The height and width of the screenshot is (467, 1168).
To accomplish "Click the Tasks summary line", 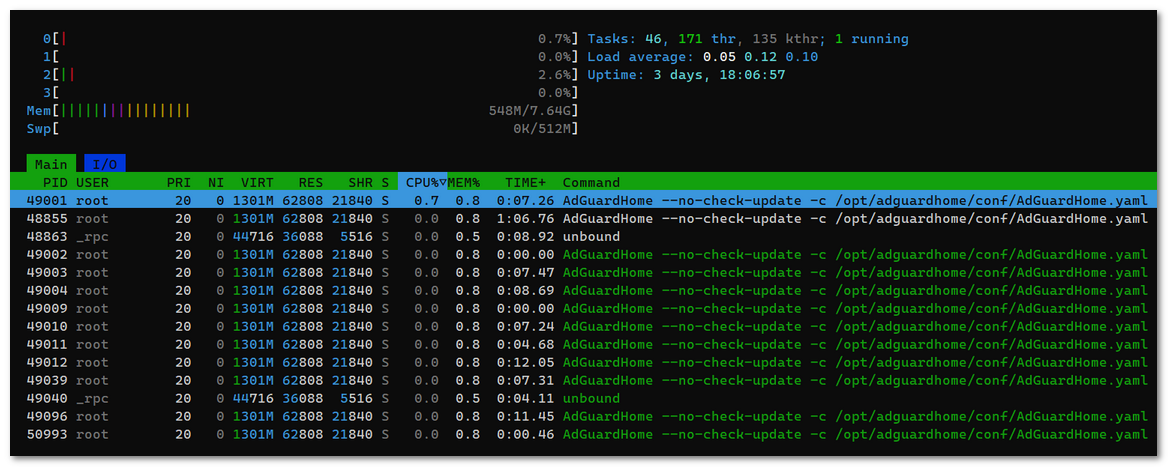I will (x=748, y=39).
